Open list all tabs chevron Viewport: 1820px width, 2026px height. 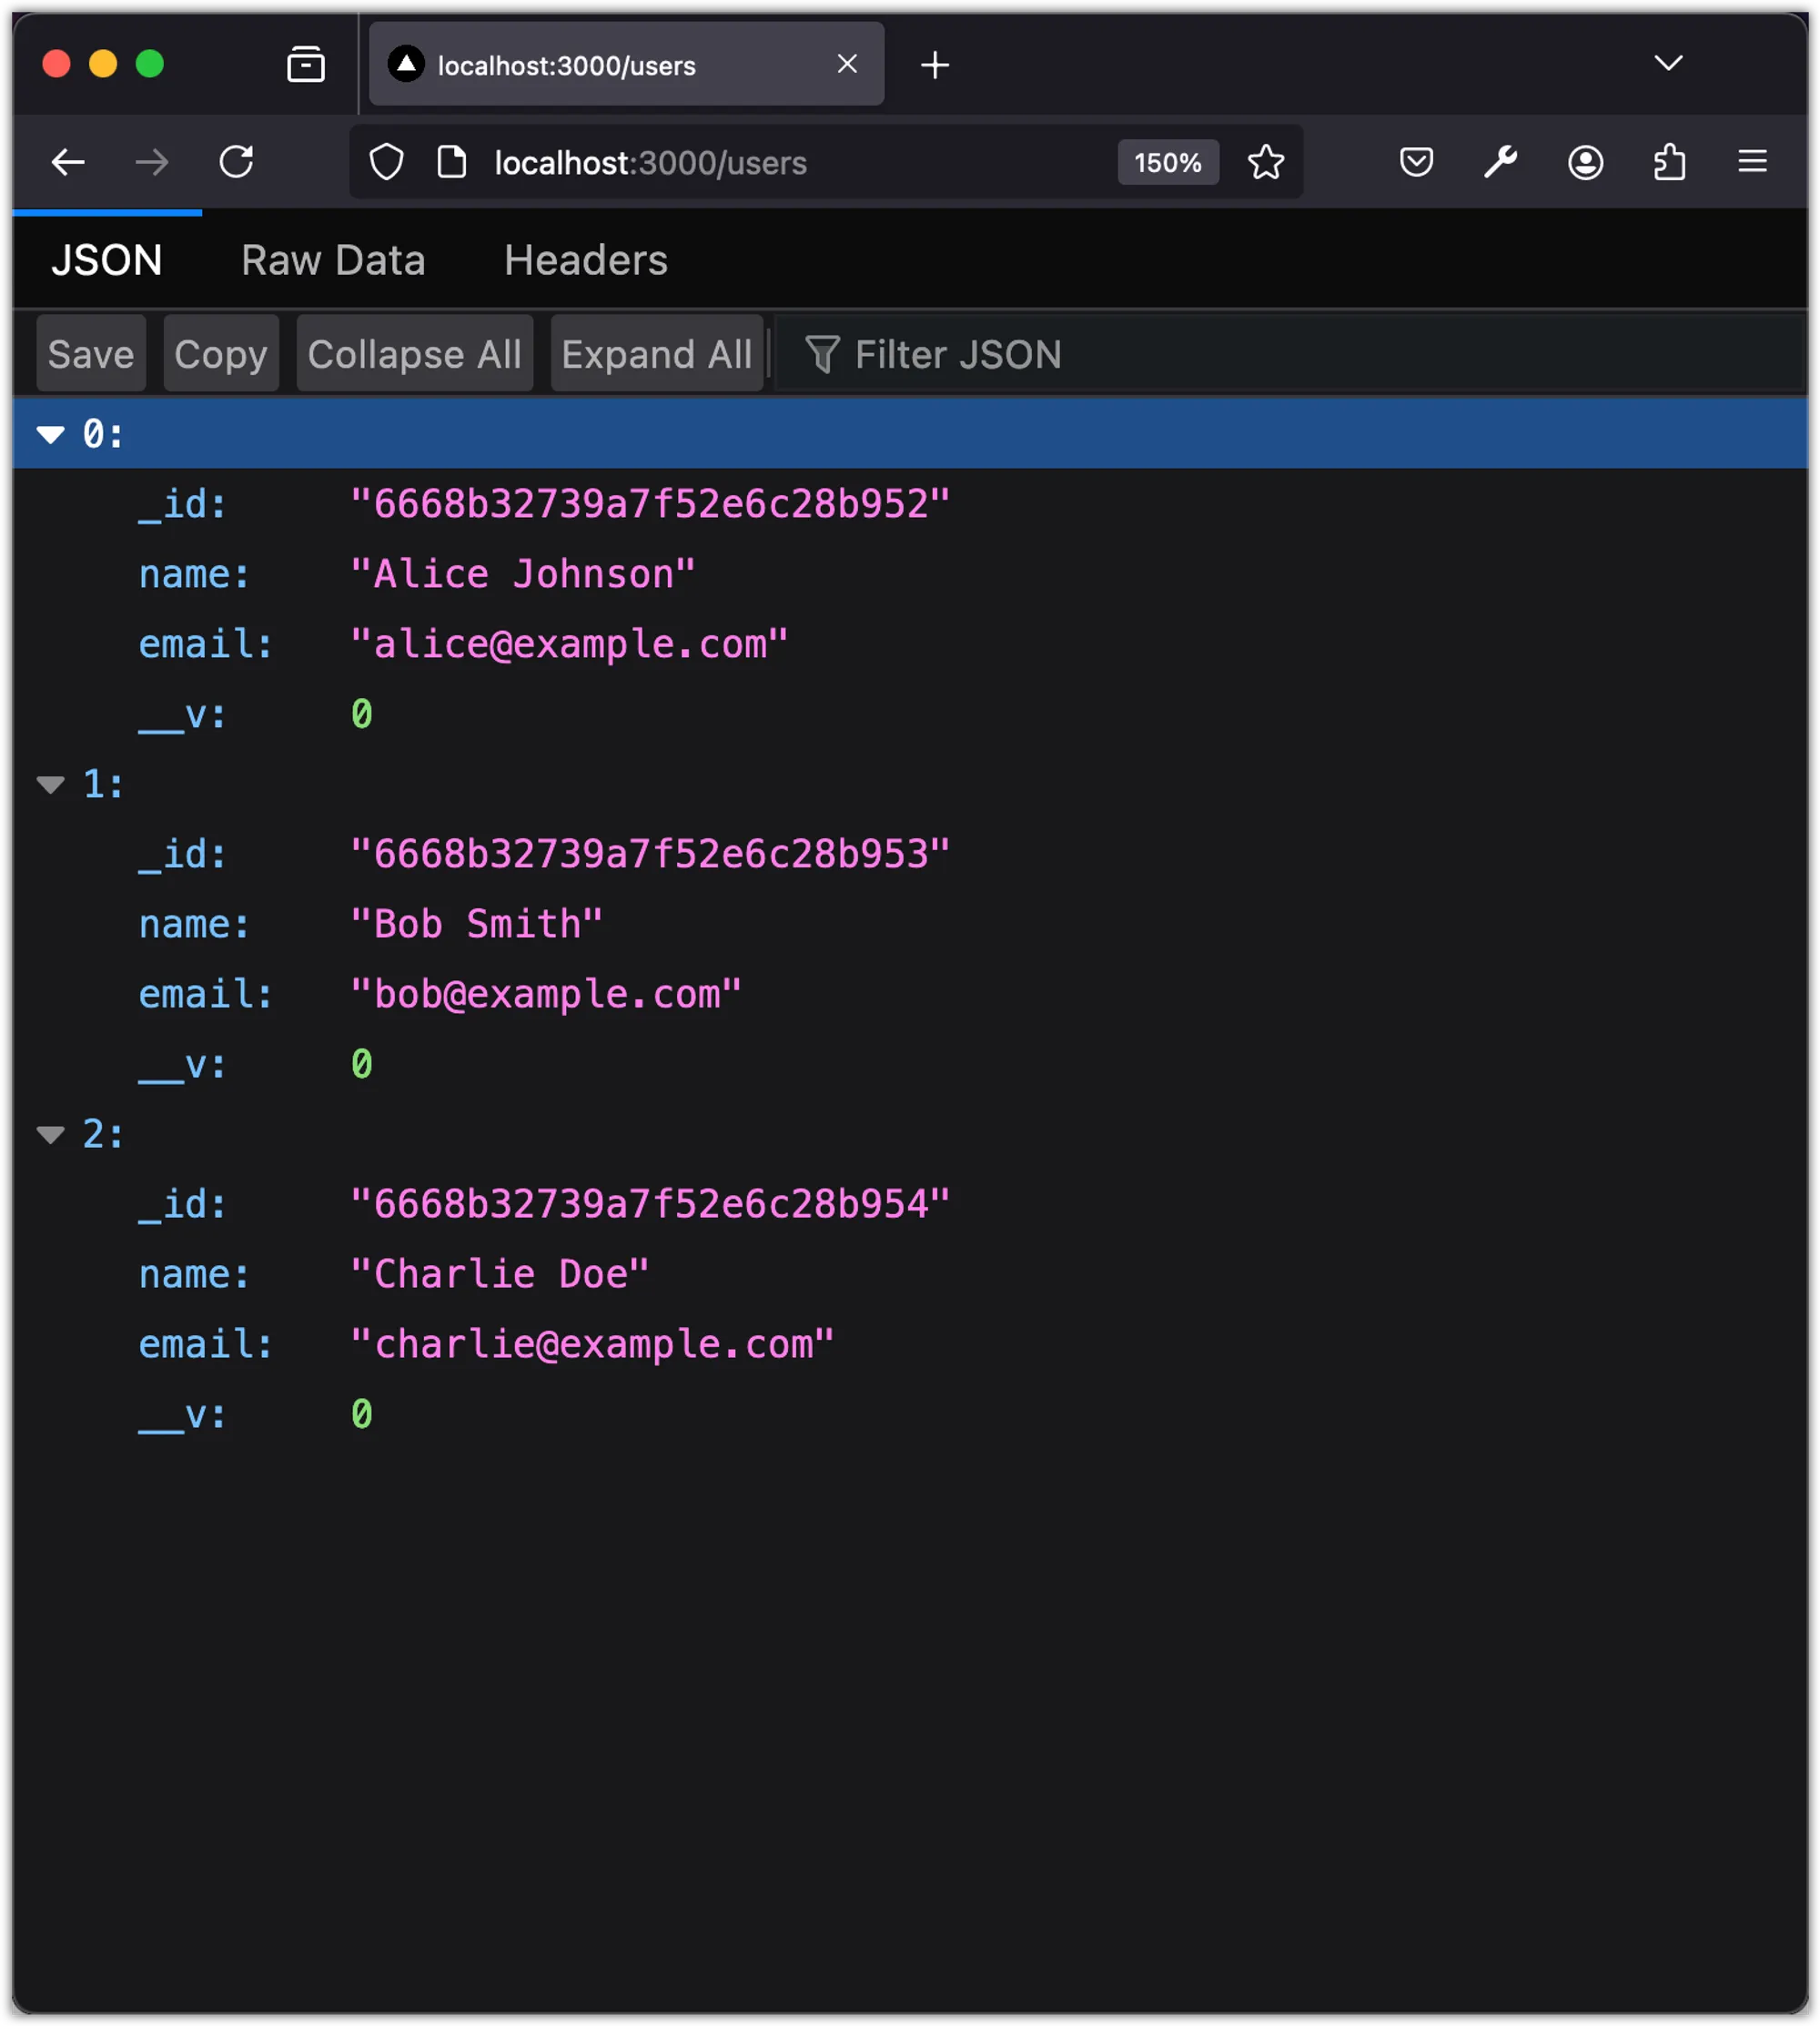pos(1668,63)
